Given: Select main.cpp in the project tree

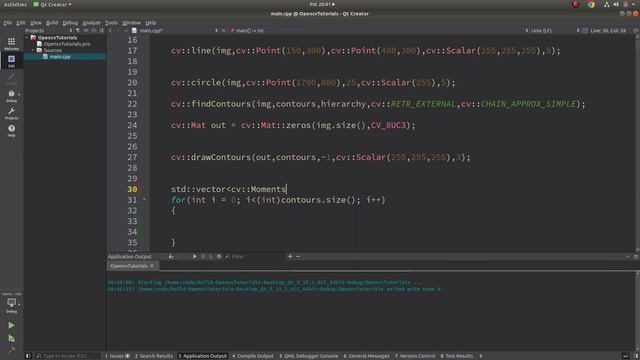Looking at the screenshot, I should click(x=60, y=57).
